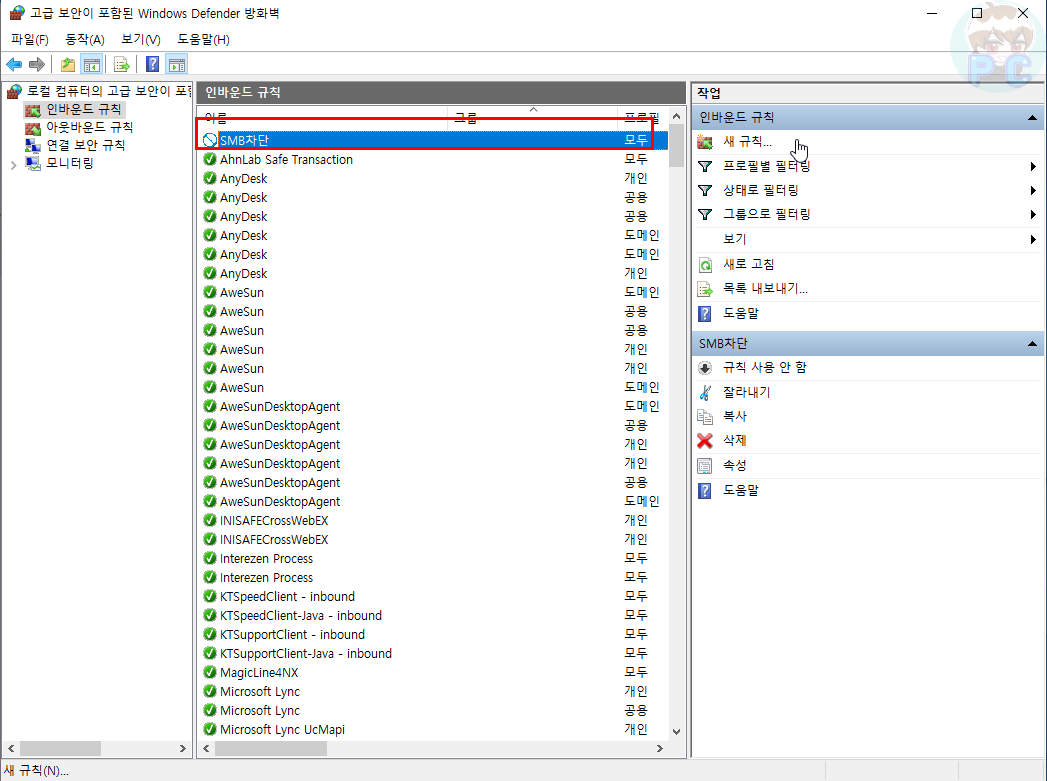Click the Back arrow toolbar icon
Viewport: 1047px width, 781px height.
click(x=14, y=65)
